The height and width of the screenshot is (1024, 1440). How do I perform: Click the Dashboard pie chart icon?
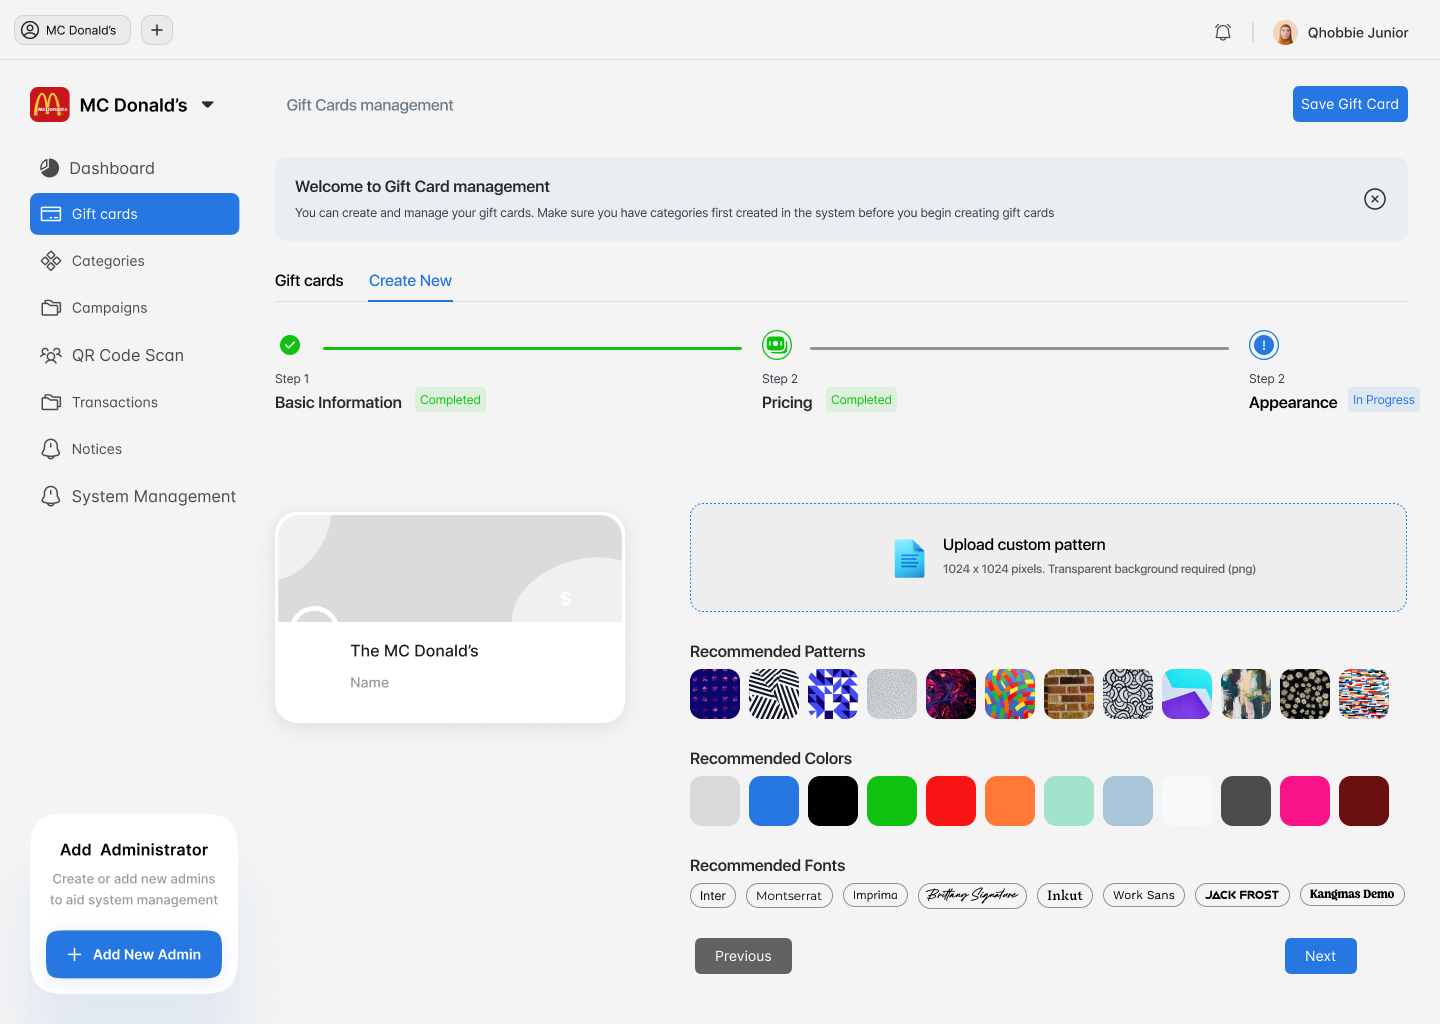tap(49, 168)
